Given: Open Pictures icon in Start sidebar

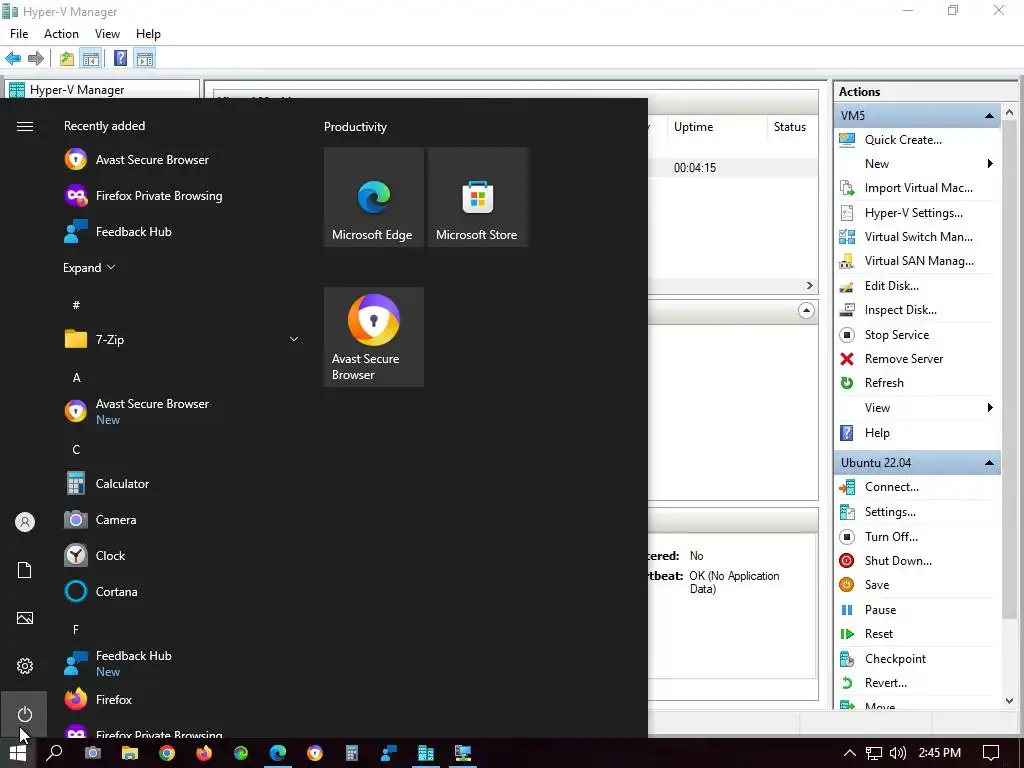Looking at the screenshot, I should tap(25, 618).
